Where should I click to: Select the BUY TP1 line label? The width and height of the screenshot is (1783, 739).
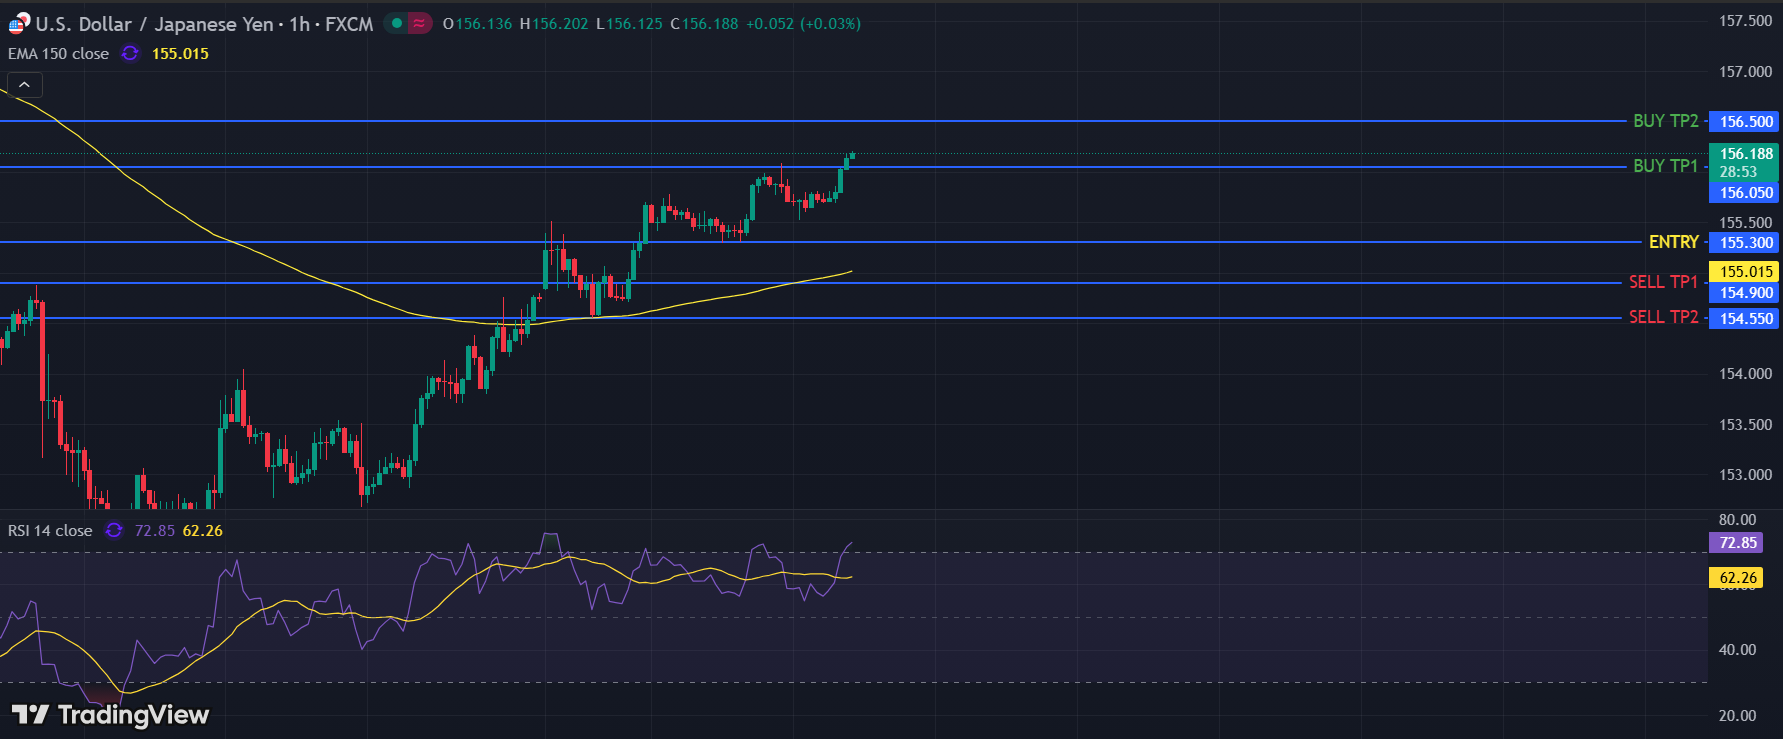[1665, 166]
